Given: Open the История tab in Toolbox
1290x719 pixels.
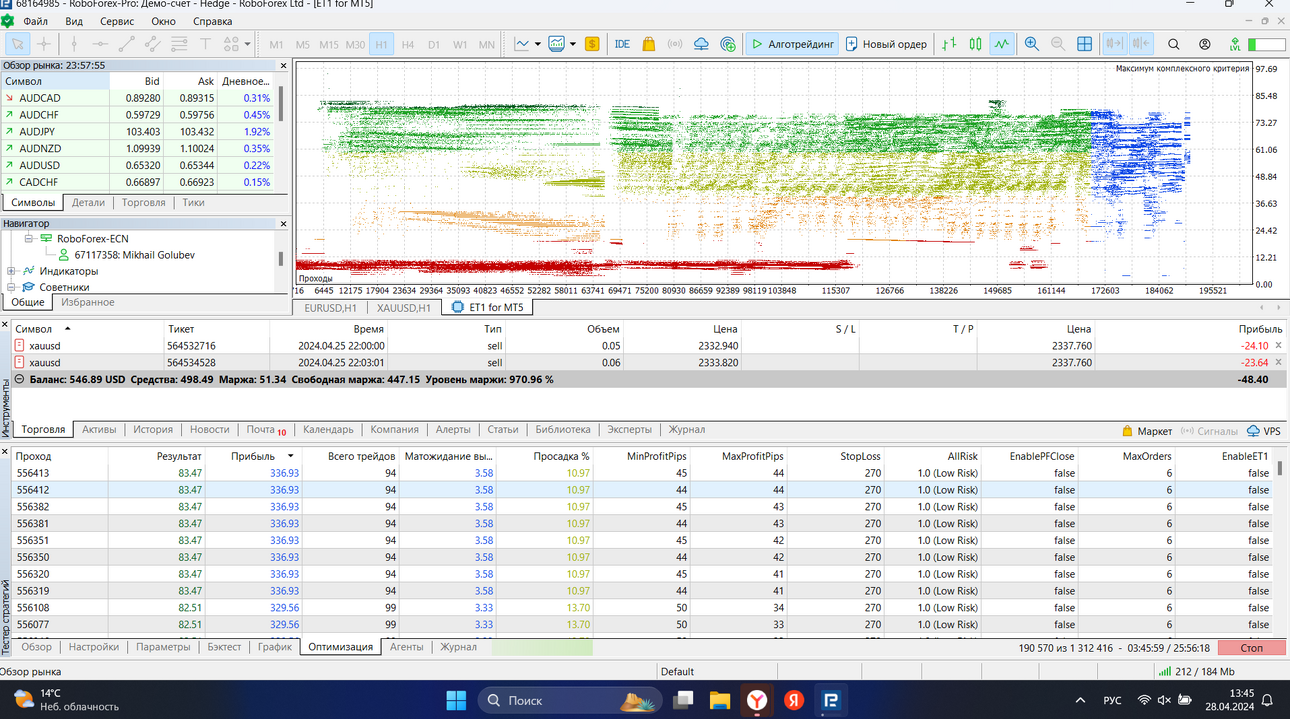Looking at the screenshot, I should (x=153, y=430).
